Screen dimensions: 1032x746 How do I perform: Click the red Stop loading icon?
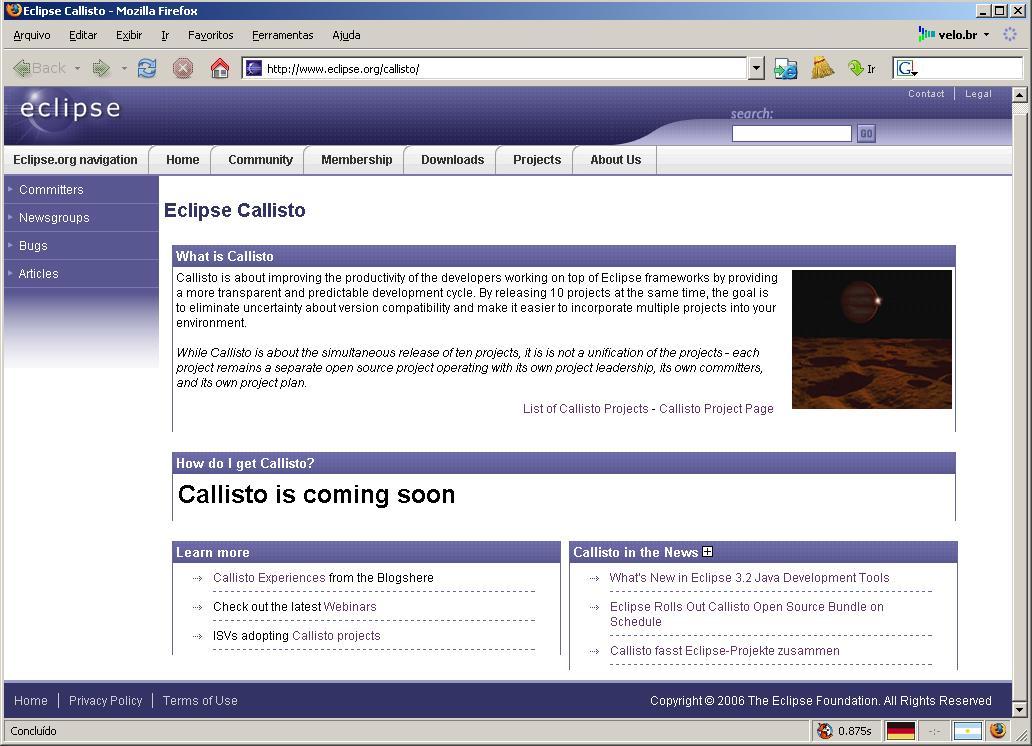(x=183, y=68)
